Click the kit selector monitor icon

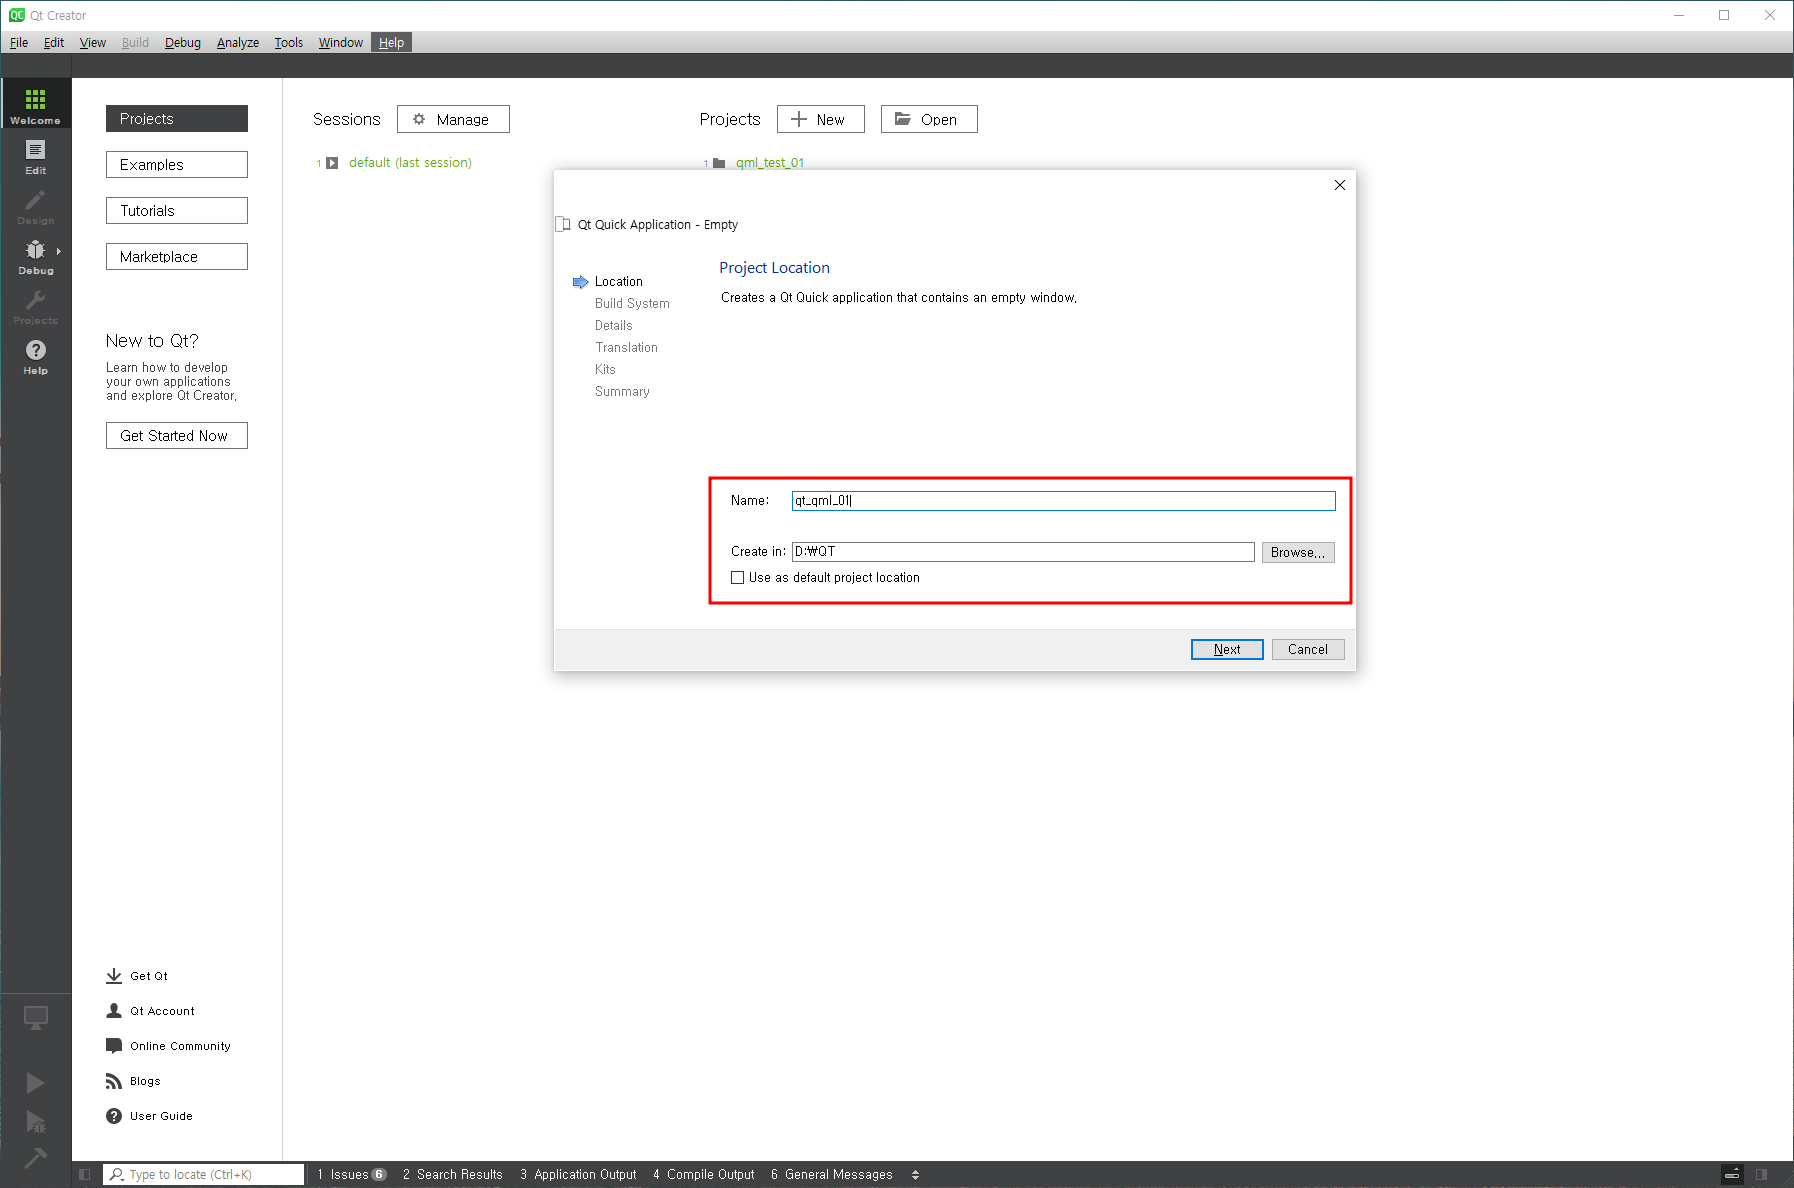pos(35,1018)
